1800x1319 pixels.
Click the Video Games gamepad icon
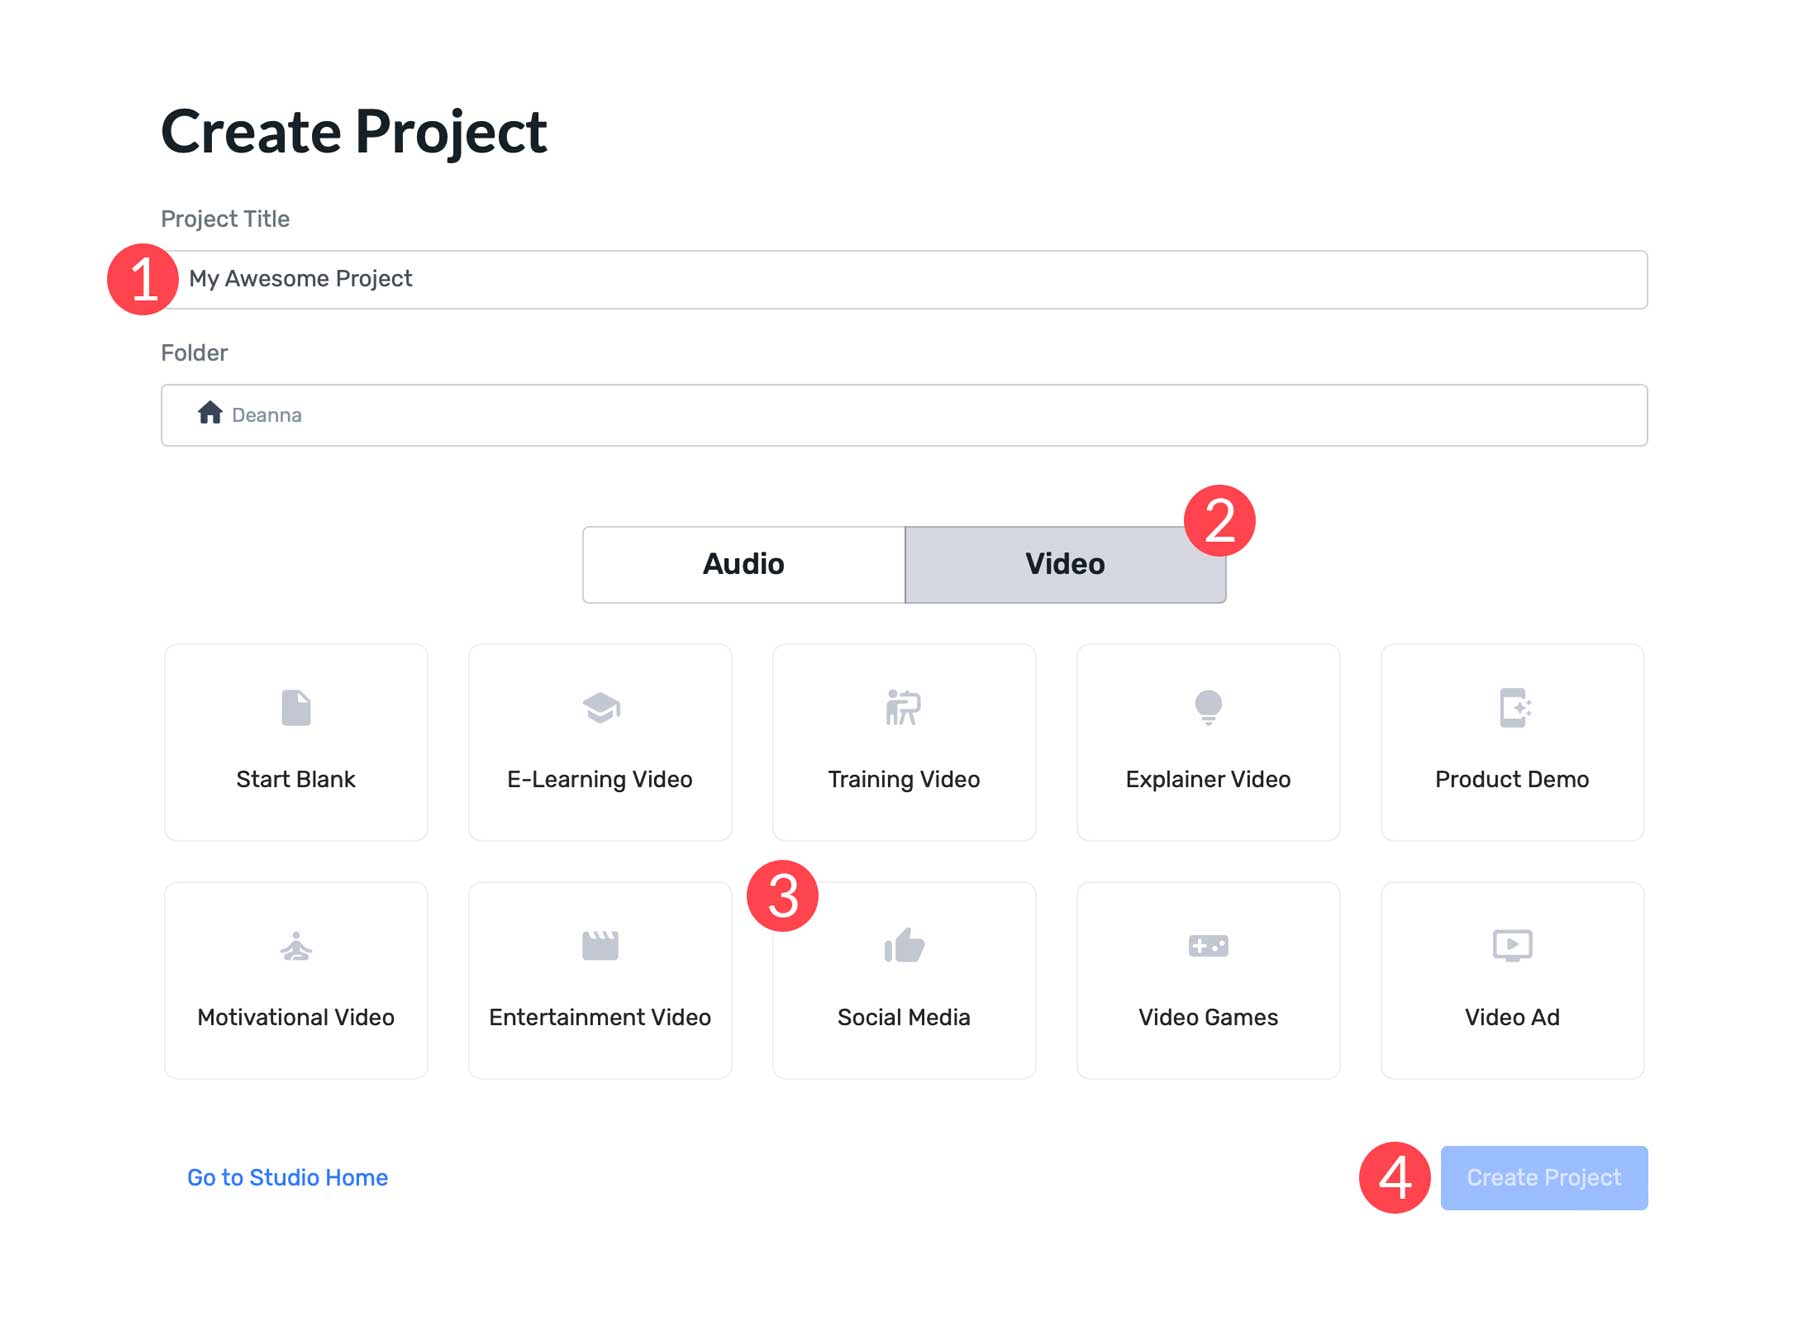1207,945
